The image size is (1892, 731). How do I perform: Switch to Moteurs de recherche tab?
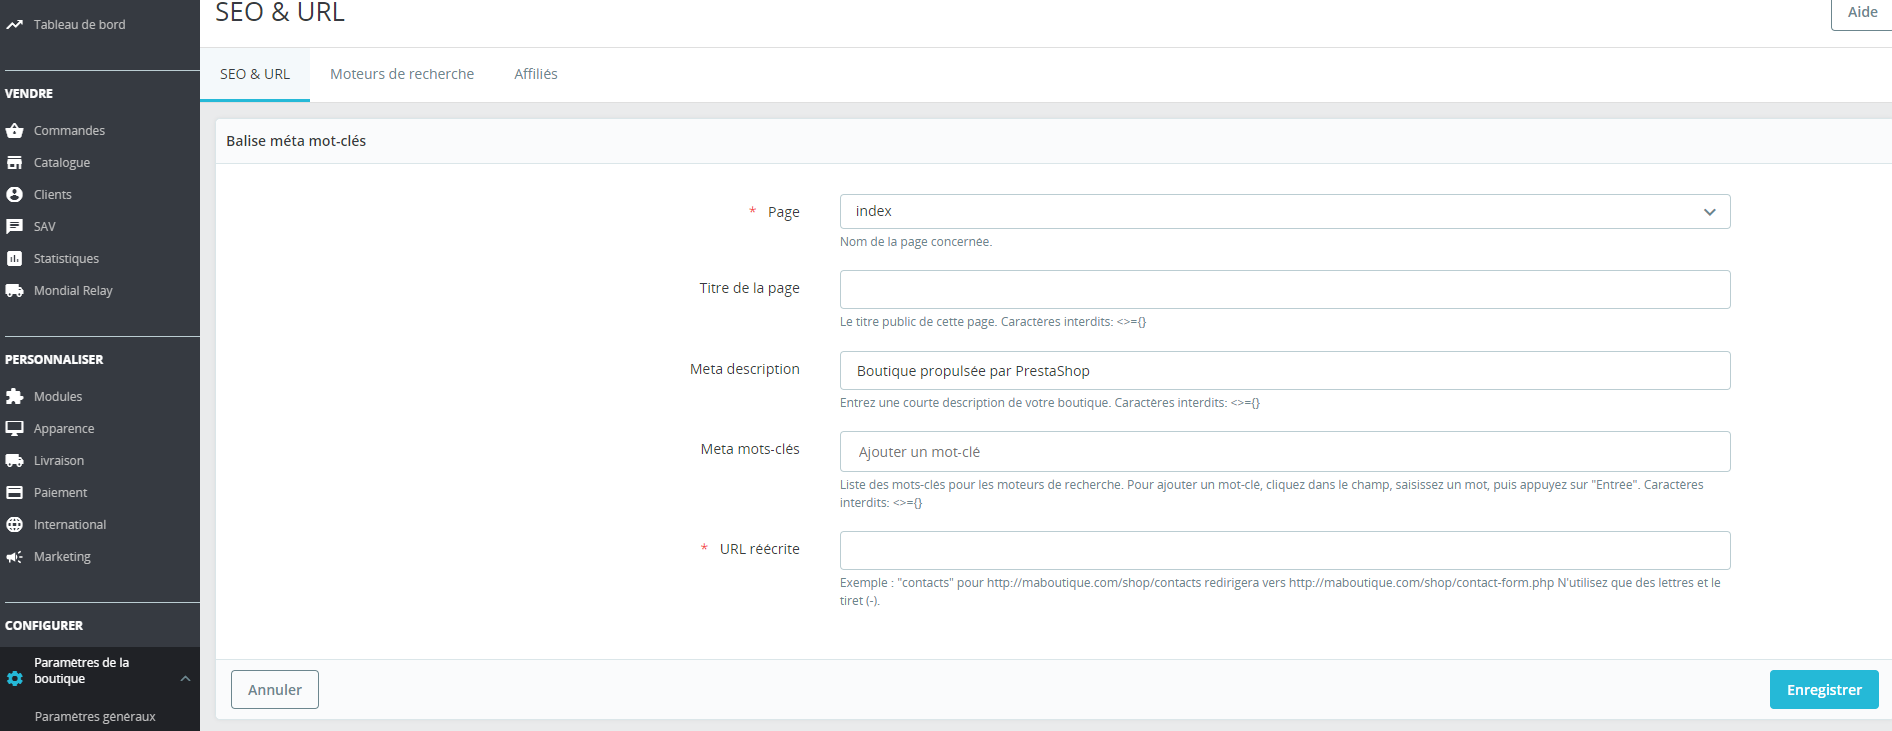402,74
